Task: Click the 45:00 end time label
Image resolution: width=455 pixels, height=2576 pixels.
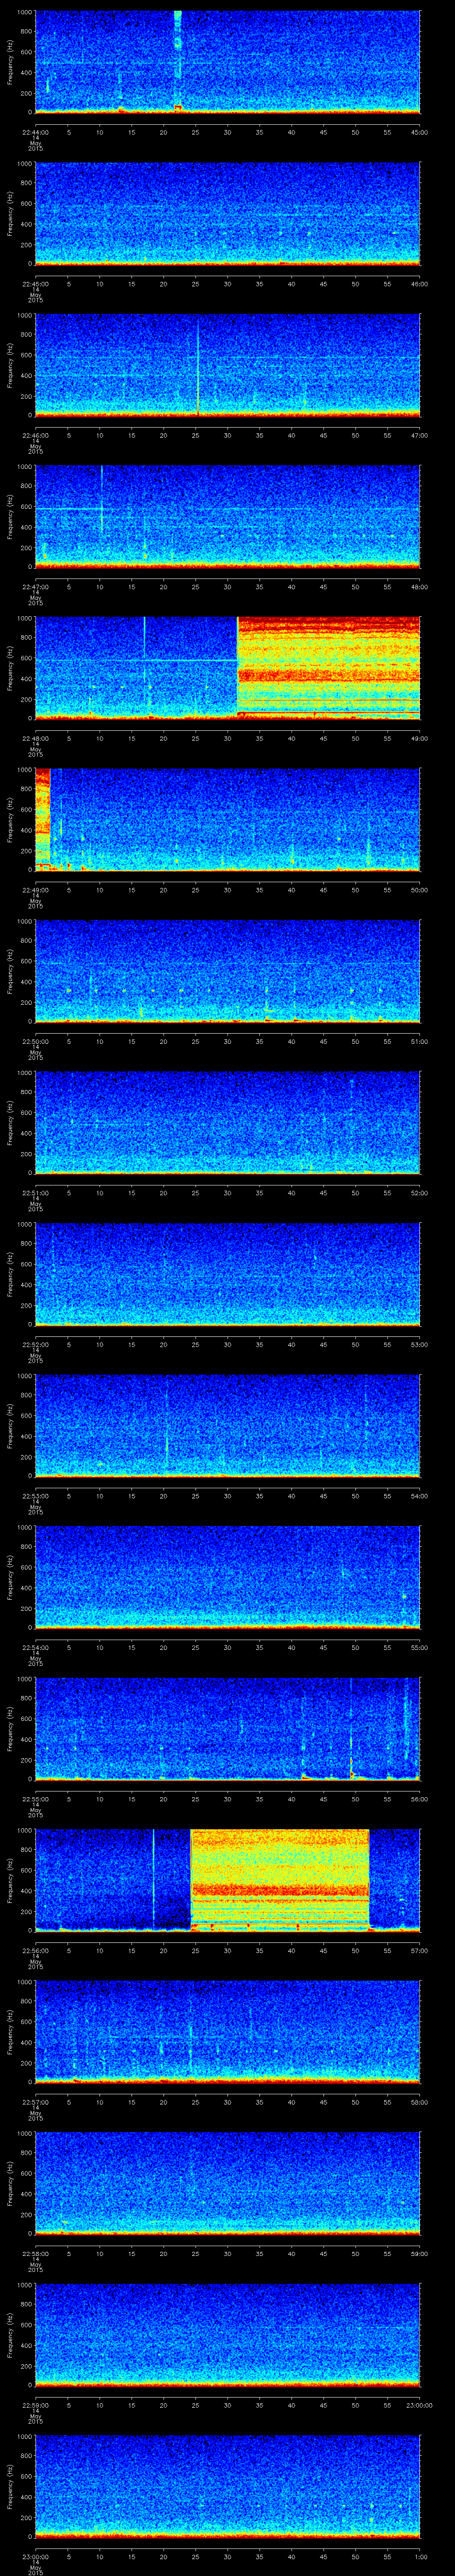Action: 420,132
